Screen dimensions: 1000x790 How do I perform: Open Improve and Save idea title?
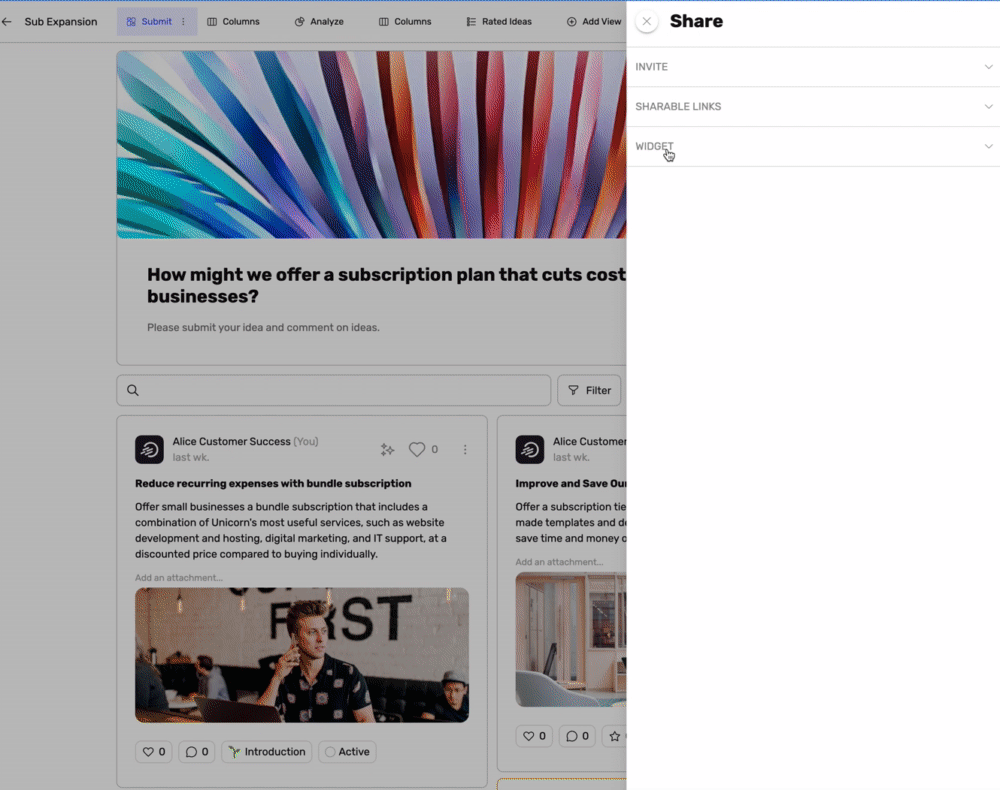pos(571,483)
